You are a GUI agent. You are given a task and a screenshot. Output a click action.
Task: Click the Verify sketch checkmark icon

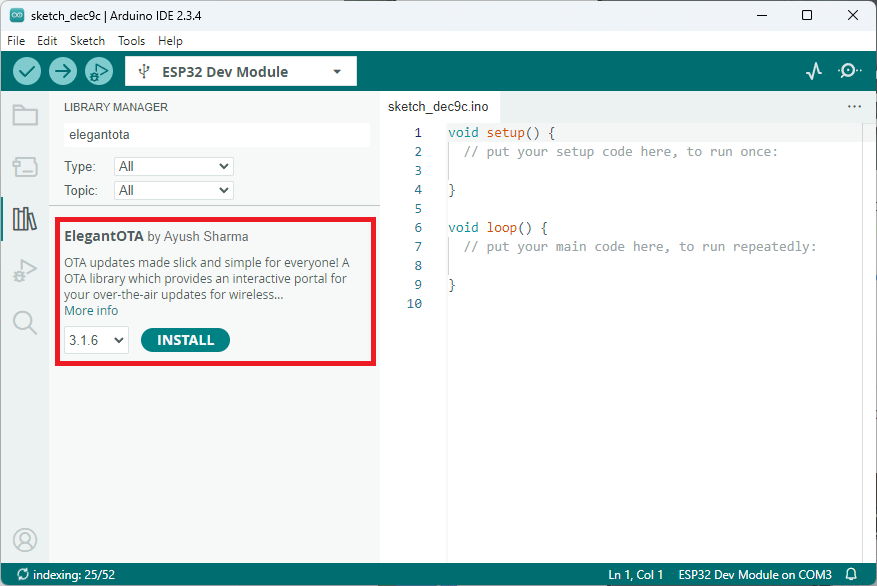point(27,71)
